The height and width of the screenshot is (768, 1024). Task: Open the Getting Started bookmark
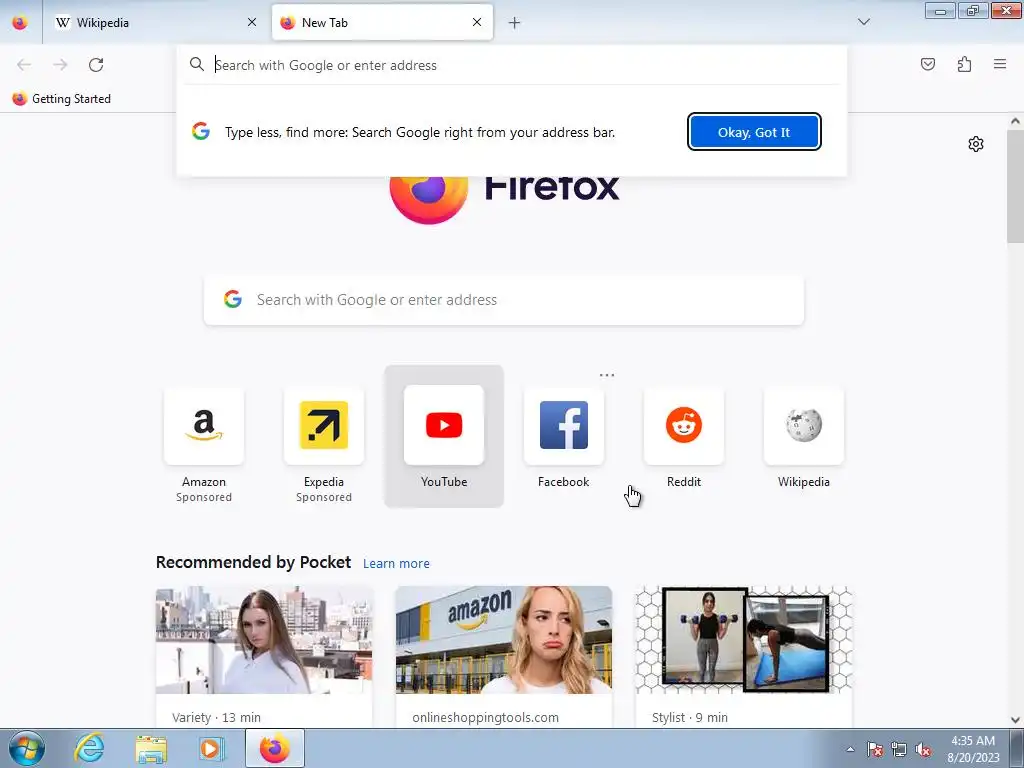click(62, 99)
